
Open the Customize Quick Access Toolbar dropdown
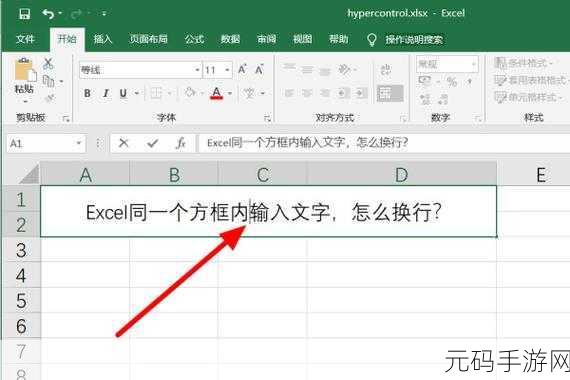[x=104, y=14]
